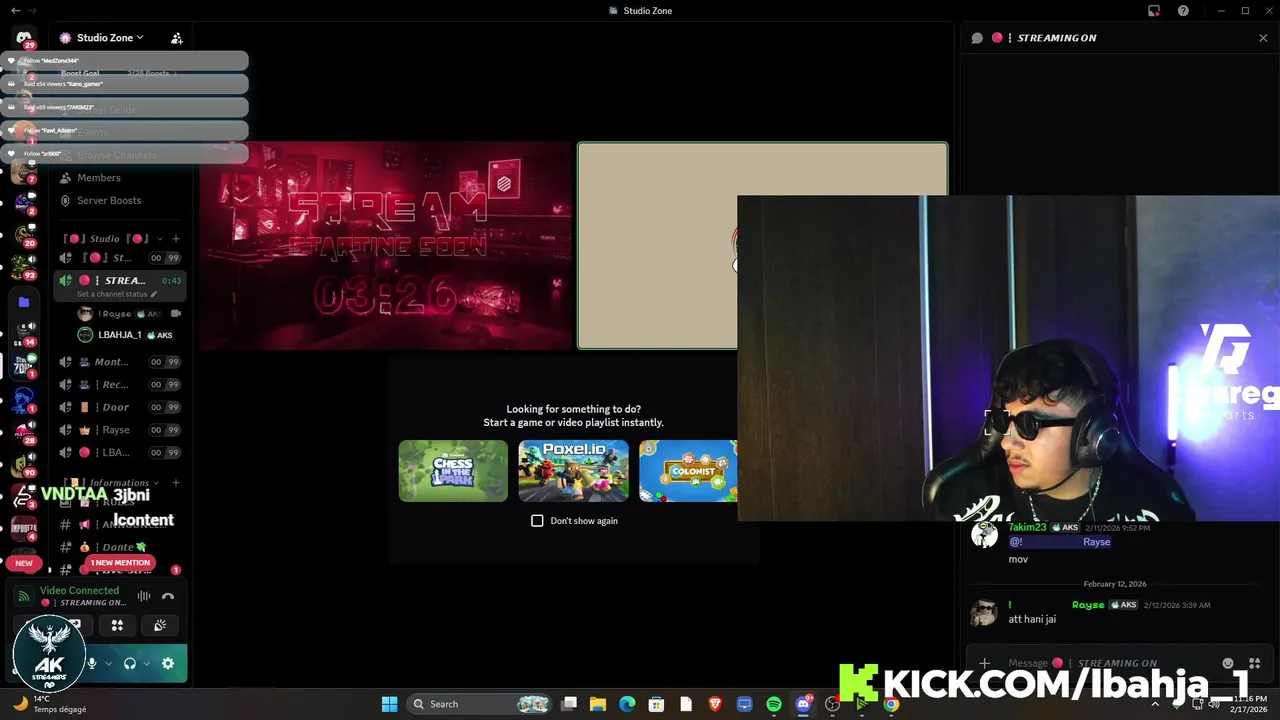This screenshot has height=720, width=1280.
Task: Open the Windows Start button
Action: point(389,704)
